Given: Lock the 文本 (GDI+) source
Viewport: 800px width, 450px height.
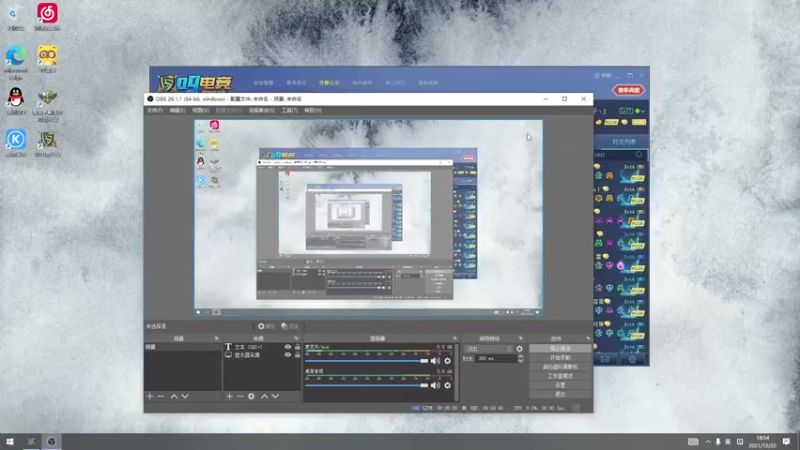Looking at the screenshot, I should [297, 347].
